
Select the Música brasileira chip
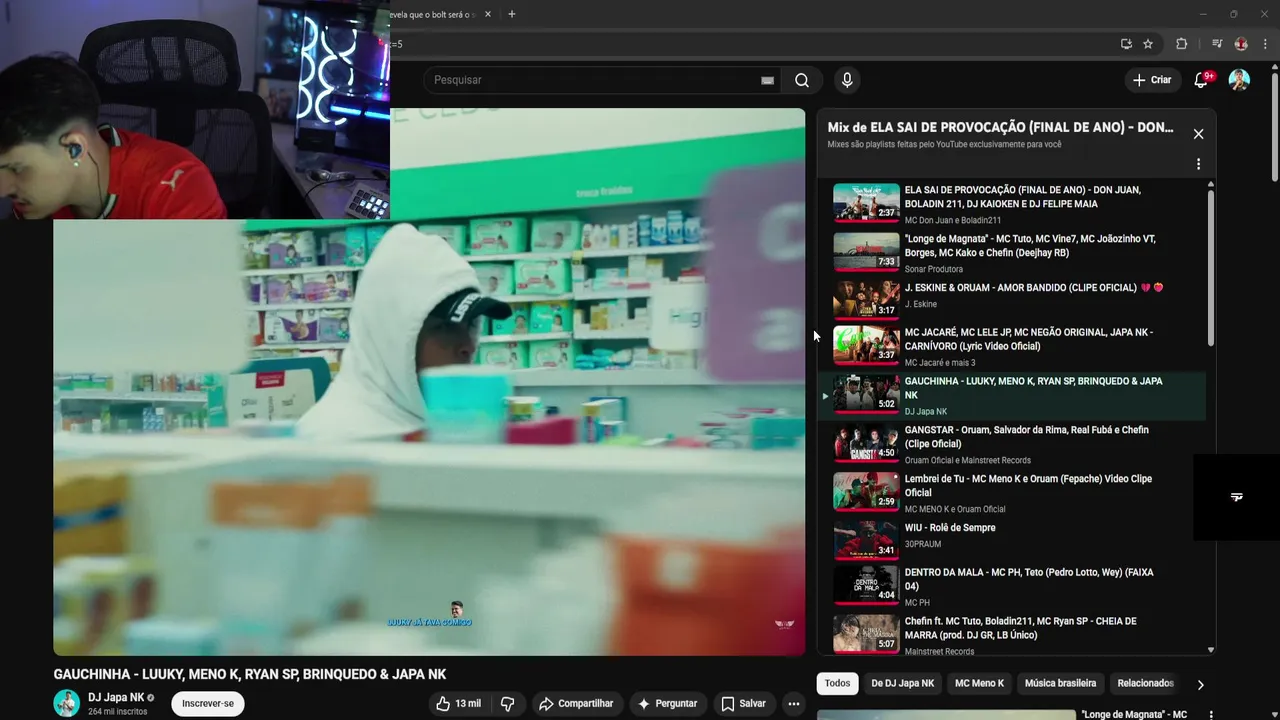(1060, 683)
